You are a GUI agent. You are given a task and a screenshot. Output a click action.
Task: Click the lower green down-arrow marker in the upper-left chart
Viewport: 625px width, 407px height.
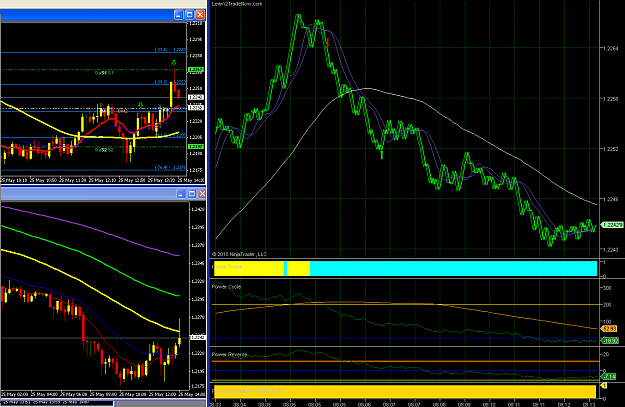[x=140, y=105]
